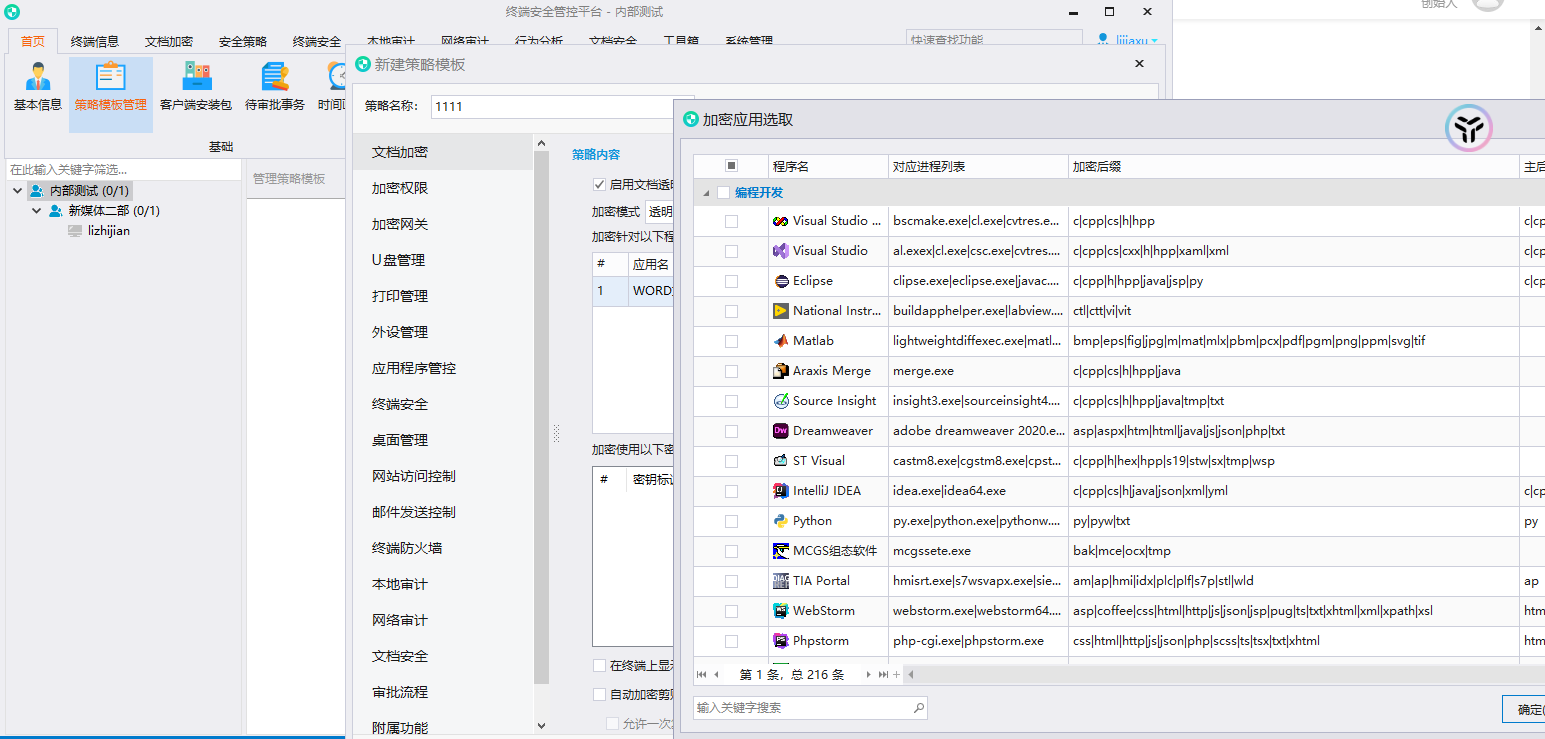Click the Visual Studio icon in the bscmake.exe row

tap(781, 221)
